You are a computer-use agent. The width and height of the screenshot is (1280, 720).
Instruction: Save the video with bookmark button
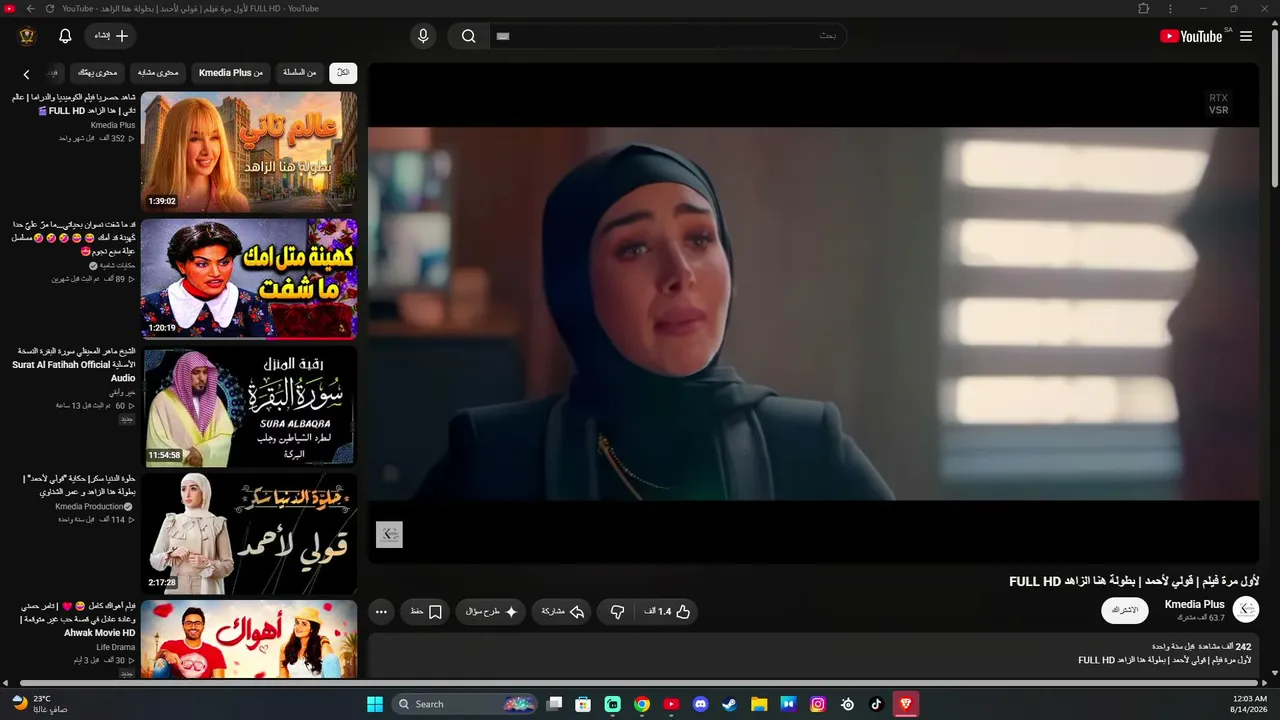[427, 612]
